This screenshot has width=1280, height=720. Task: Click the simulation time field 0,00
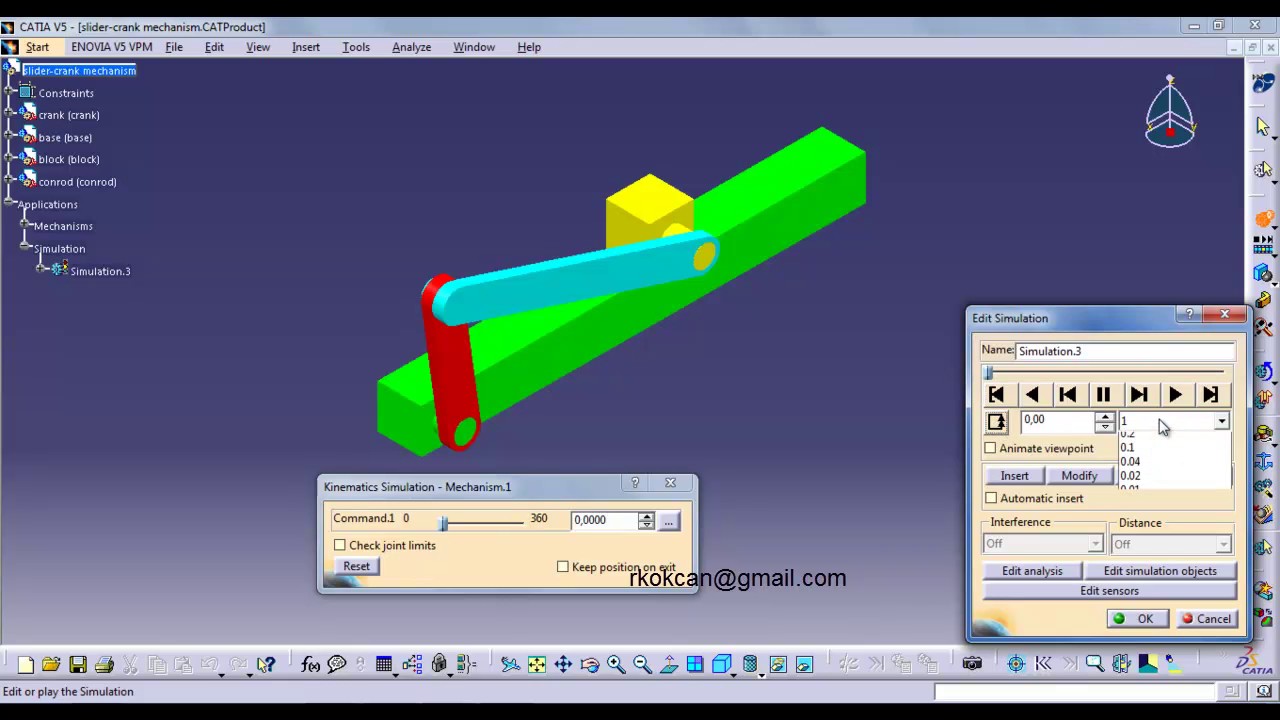[1057, 421]
